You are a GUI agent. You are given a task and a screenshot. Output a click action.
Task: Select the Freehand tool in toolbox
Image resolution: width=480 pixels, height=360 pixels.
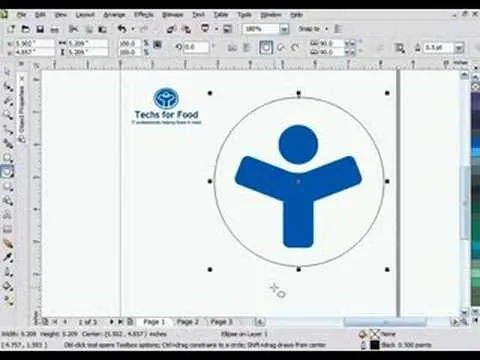8,129
